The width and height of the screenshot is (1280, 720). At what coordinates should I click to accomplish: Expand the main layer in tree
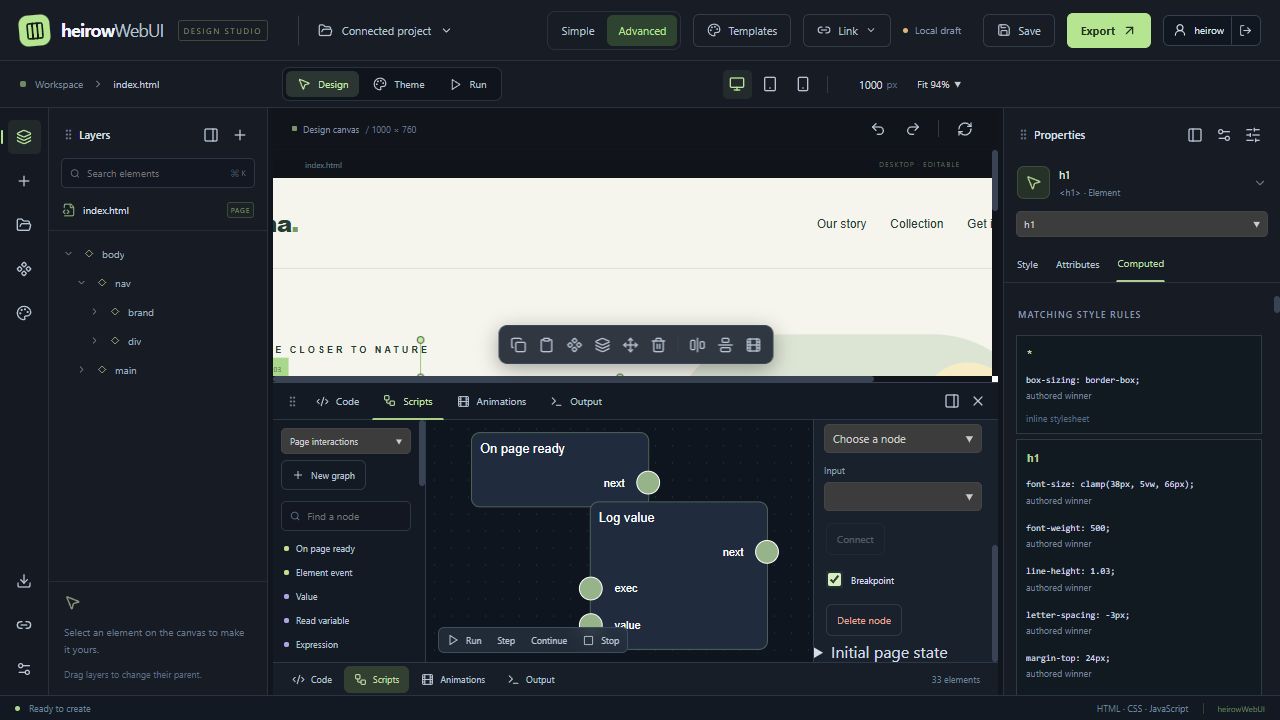point(82,370)
